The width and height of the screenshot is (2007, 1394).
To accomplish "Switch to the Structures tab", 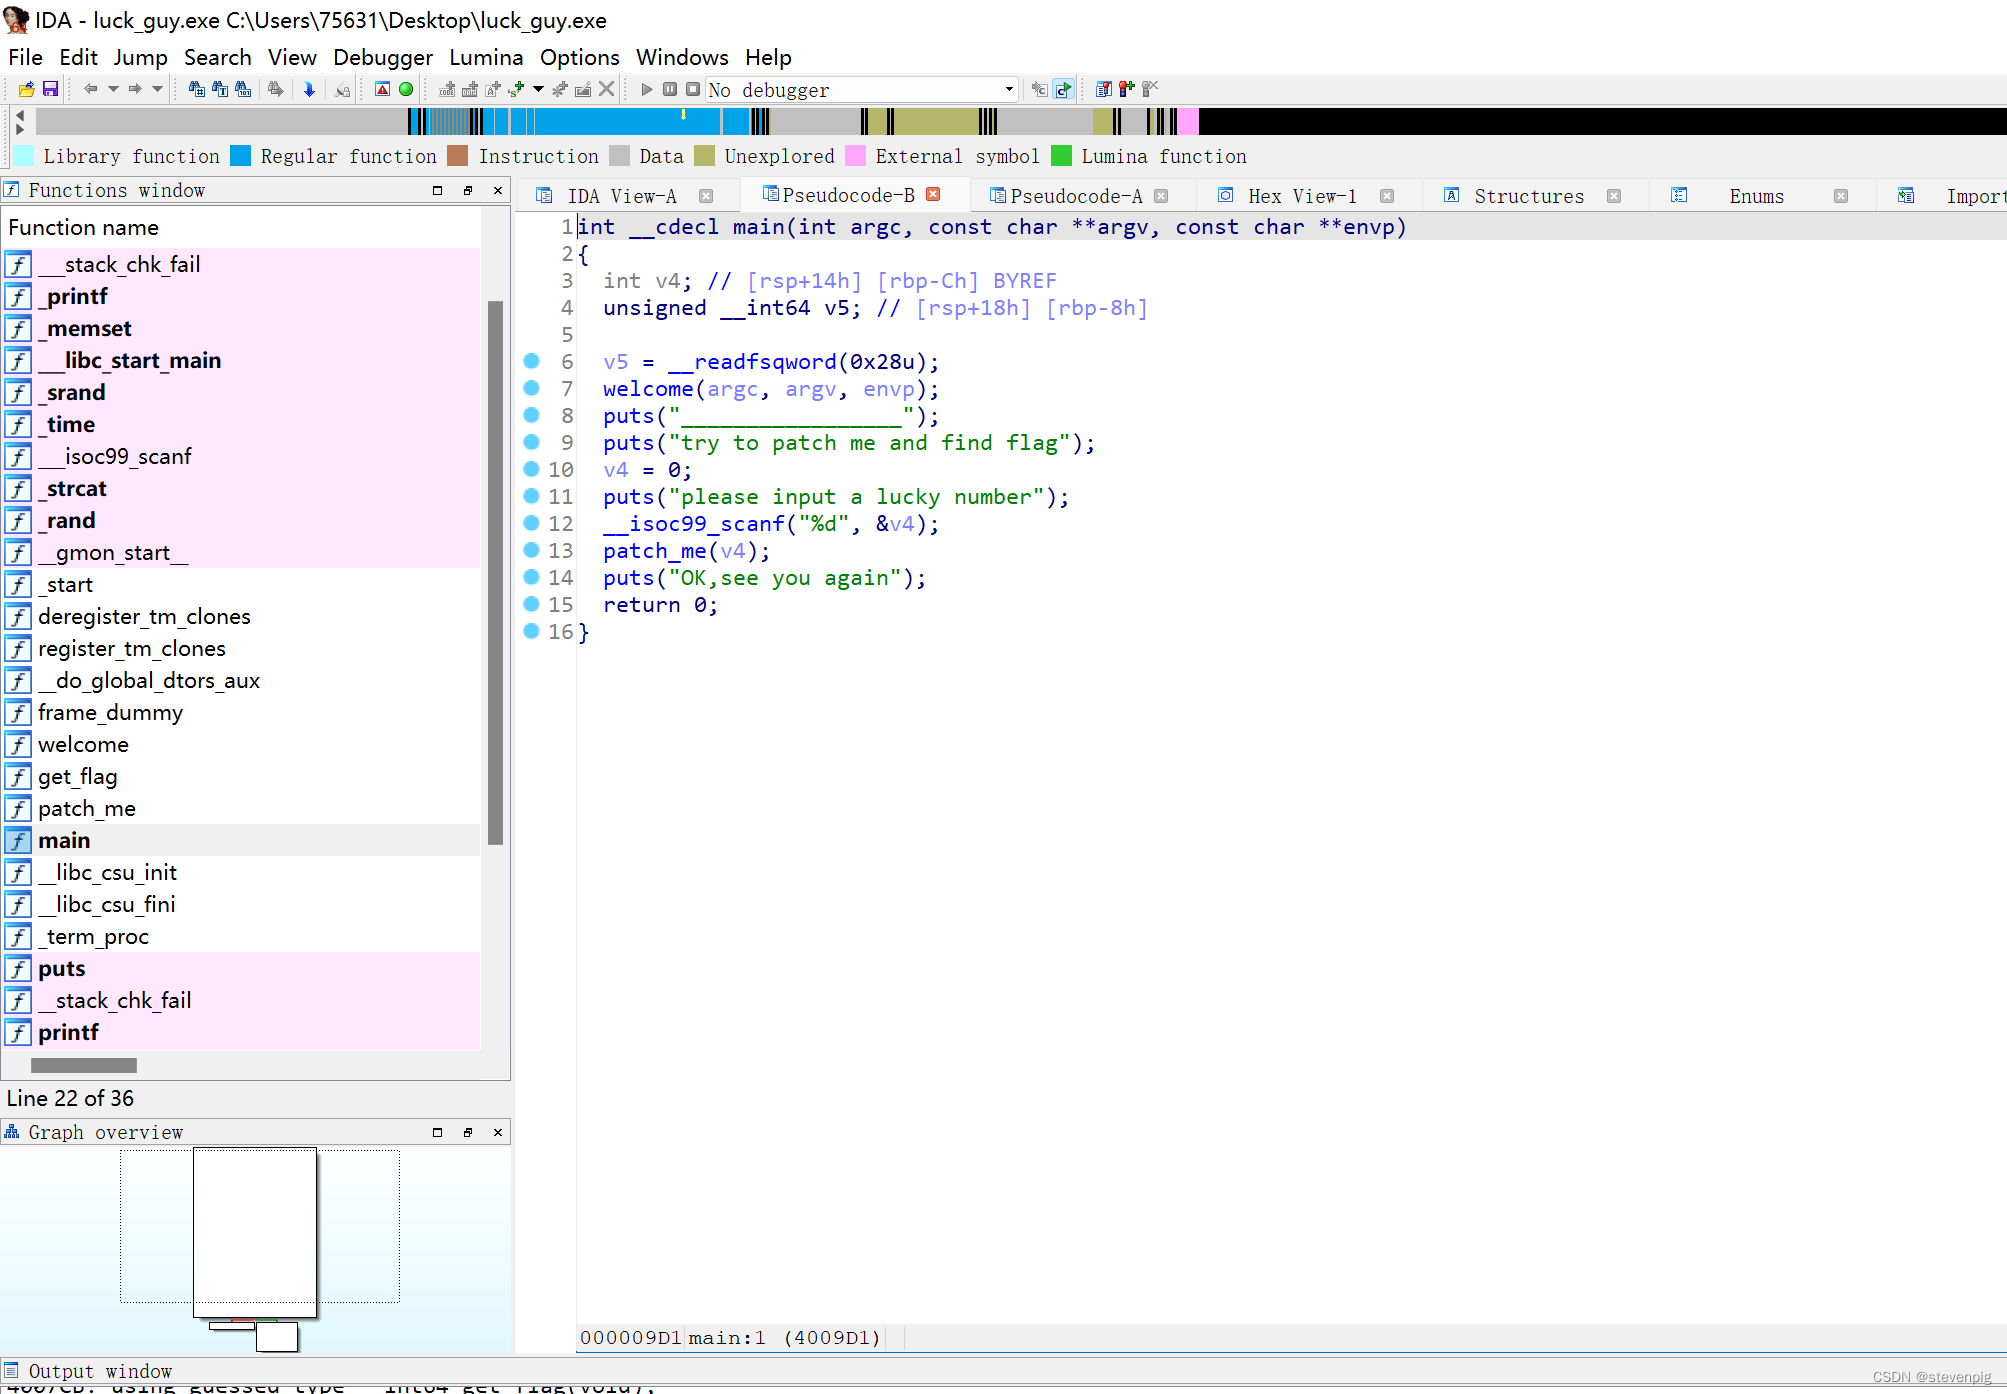I will [1529, 196].
